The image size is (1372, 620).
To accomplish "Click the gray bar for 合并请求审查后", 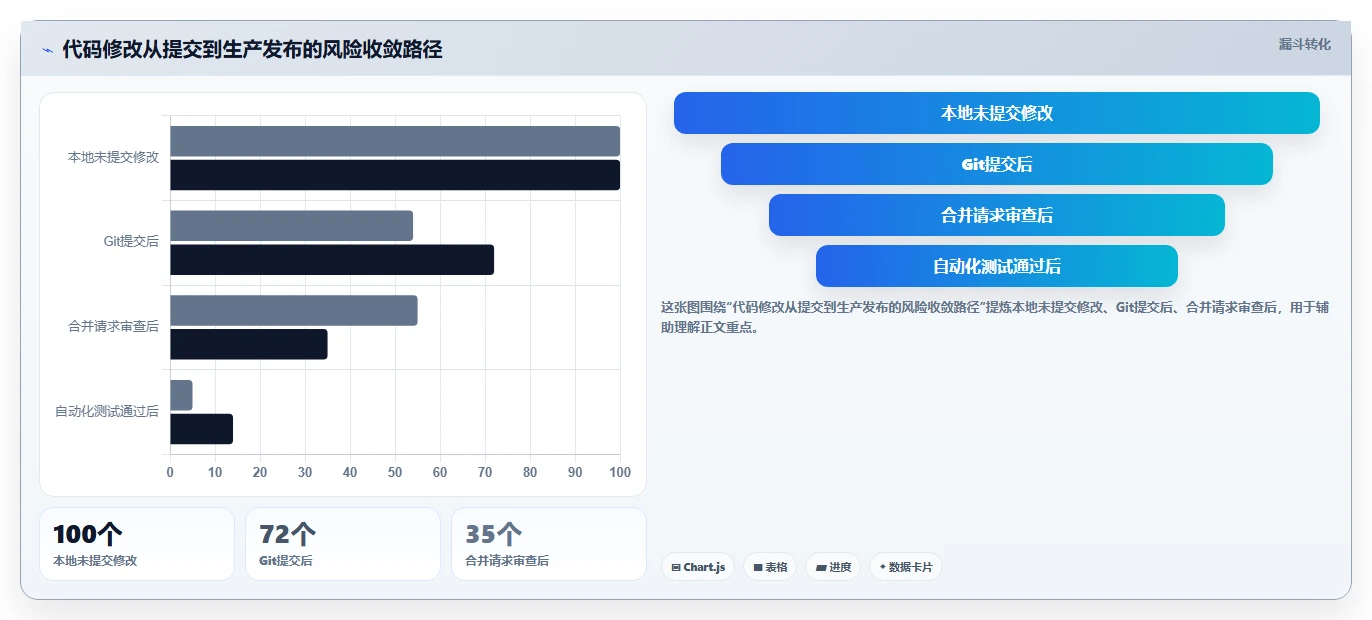I will 294,310.
